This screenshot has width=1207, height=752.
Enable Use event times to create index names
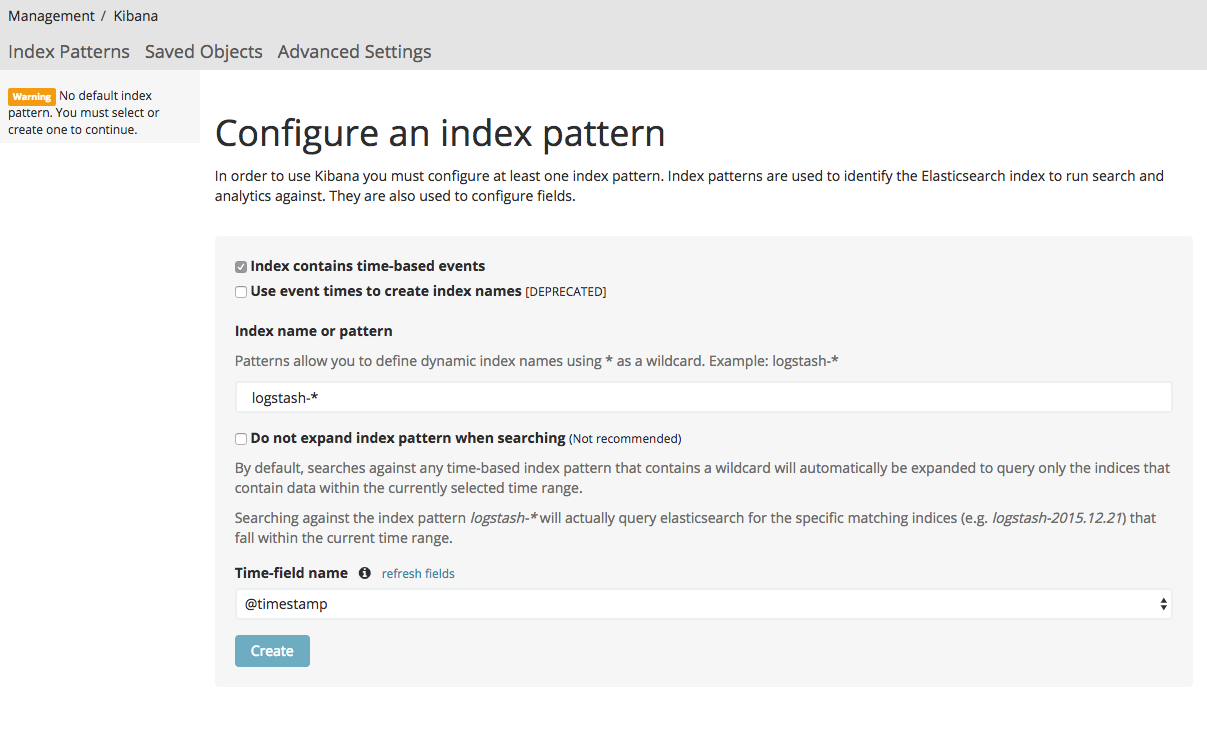(241, 292)
